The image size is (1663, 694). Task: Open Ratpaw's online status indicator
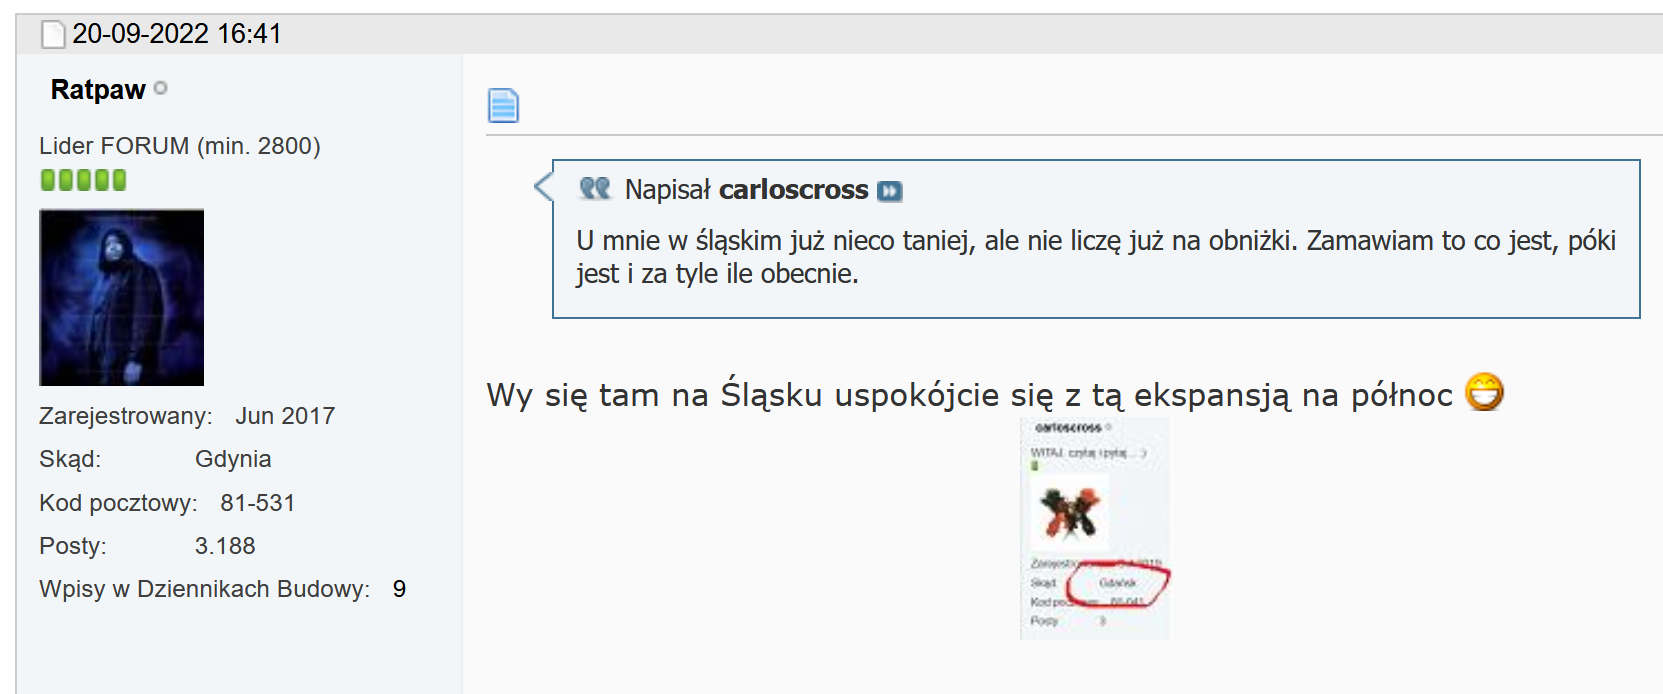[x=161, y=88]
